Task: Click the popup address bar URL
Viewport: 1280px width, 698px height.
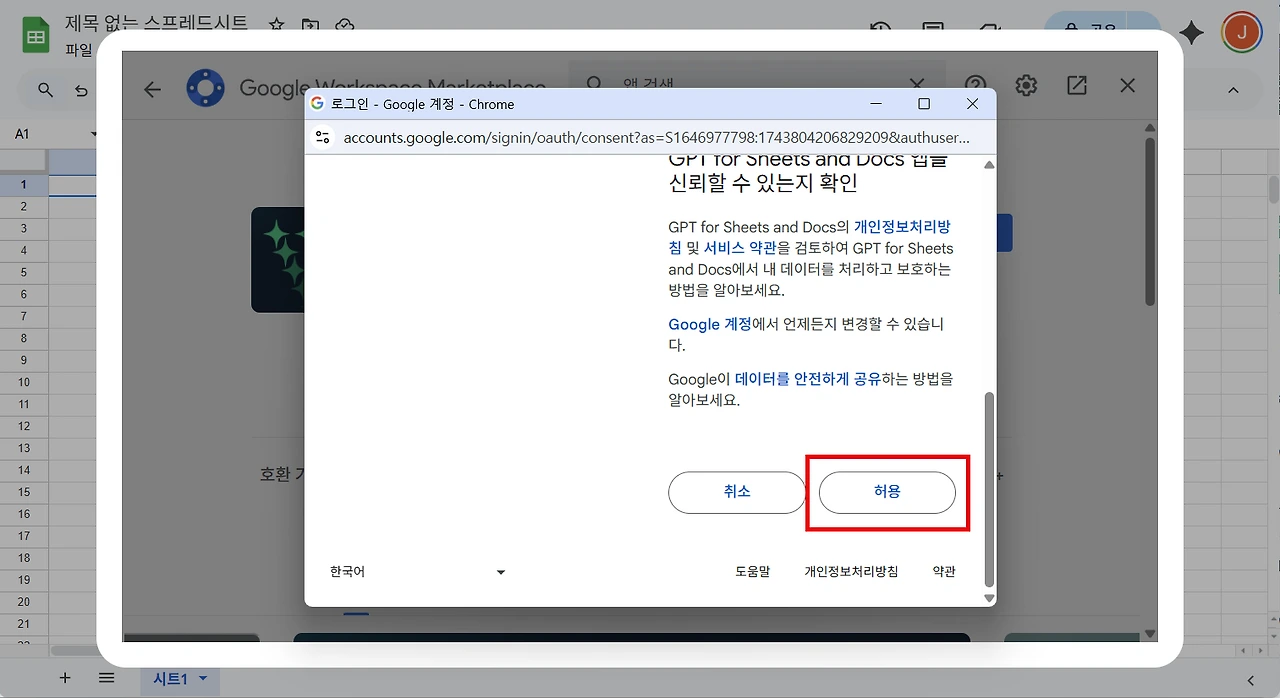Action: point(656,137)
